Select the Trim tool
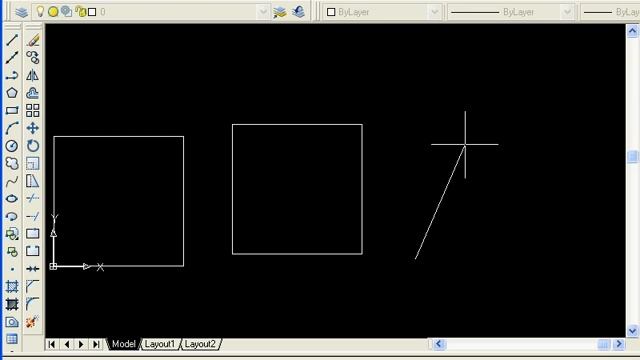The image size is (640, 360). (33, 198)
